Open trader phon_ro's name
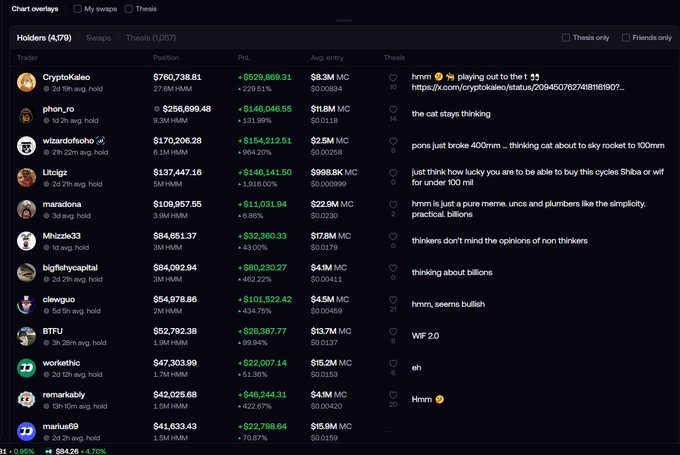This screenshot has height=455, width=680. [x=58, y=109]
